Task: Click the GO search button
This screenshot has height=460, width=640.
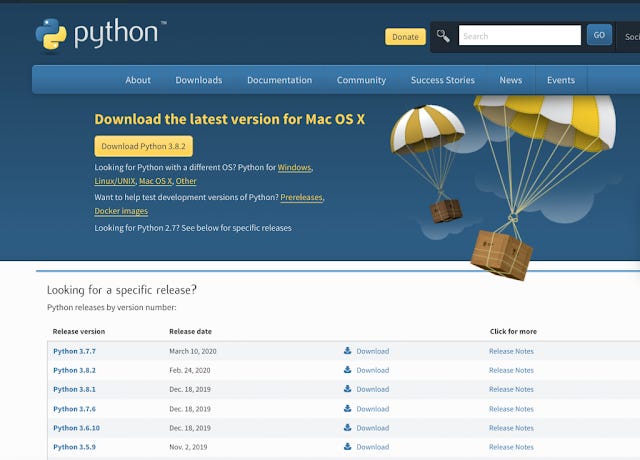Action: (599, 35)
